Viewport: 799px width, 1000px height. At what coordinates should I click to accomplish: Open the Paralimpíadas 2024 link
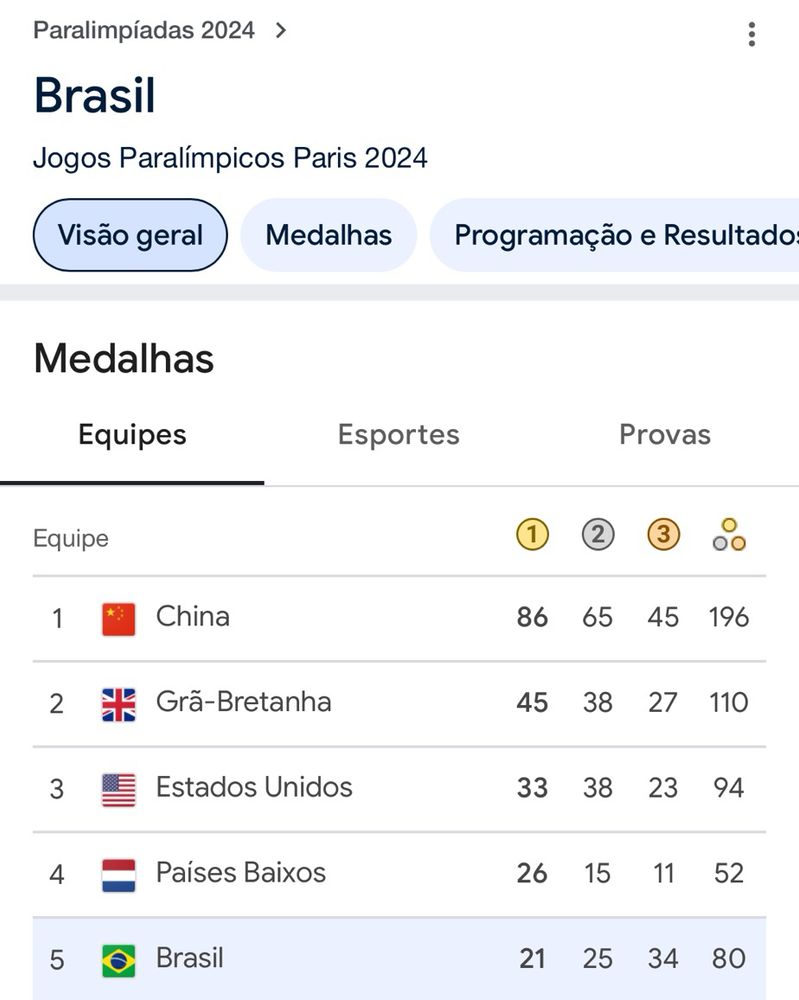coord(144,30)
